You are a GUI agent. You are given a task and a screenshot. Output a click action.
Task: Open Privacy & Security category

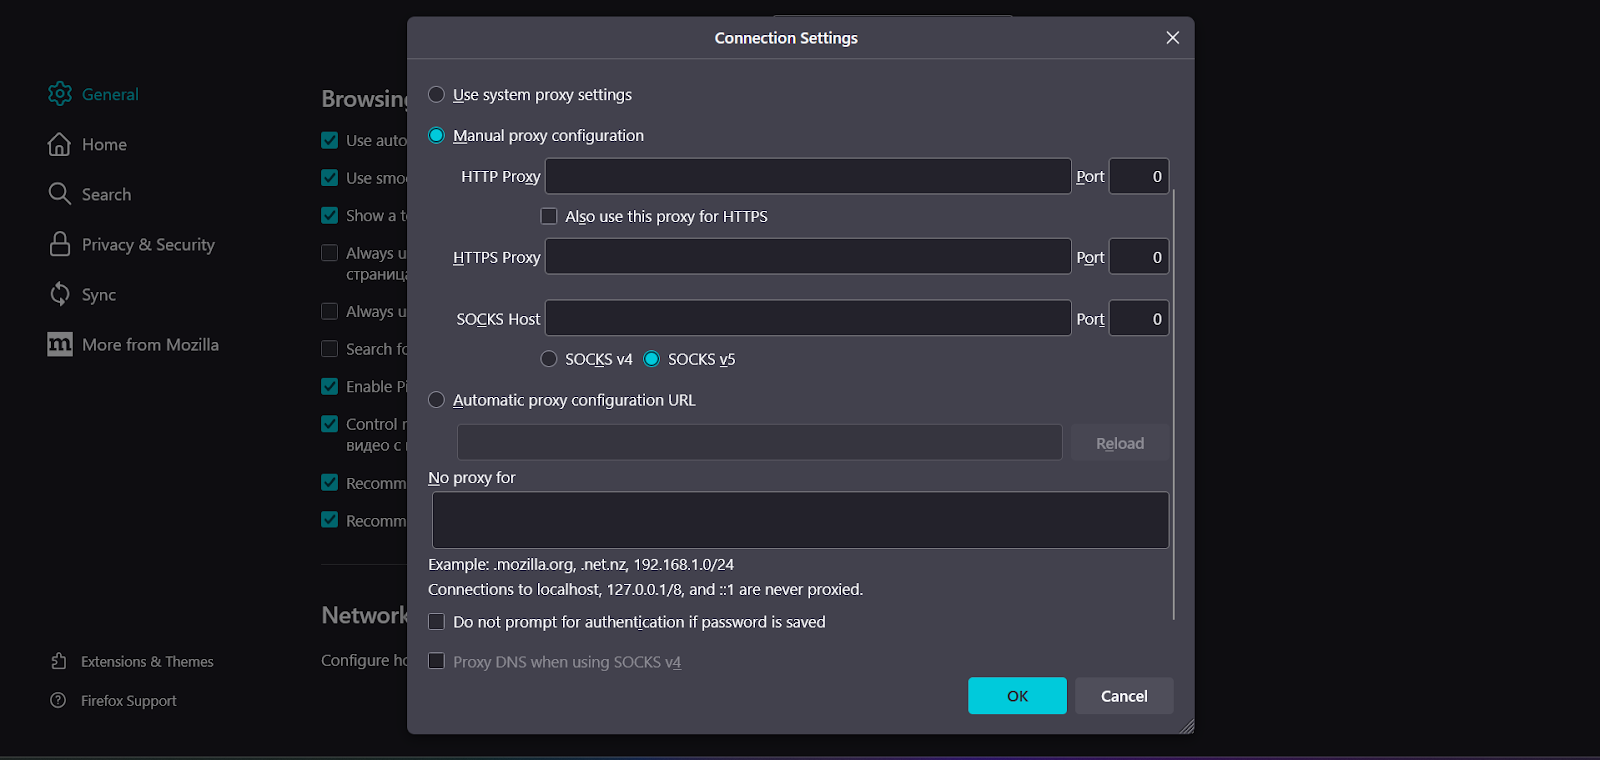coord(148,244)
